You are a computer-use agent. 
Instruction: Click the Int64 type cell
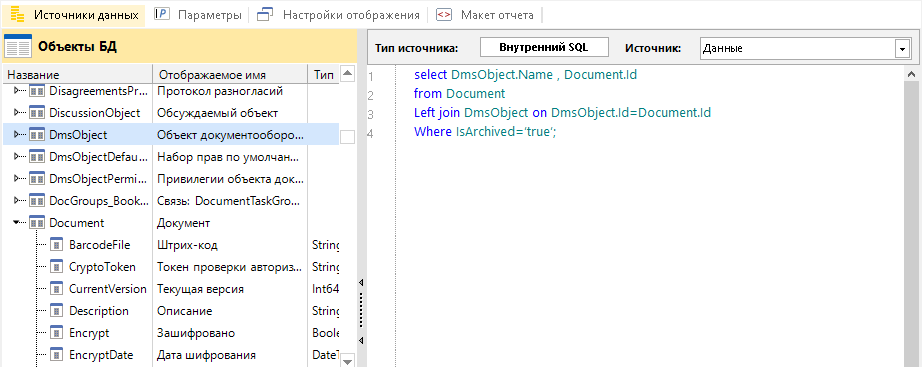[325, 289]
